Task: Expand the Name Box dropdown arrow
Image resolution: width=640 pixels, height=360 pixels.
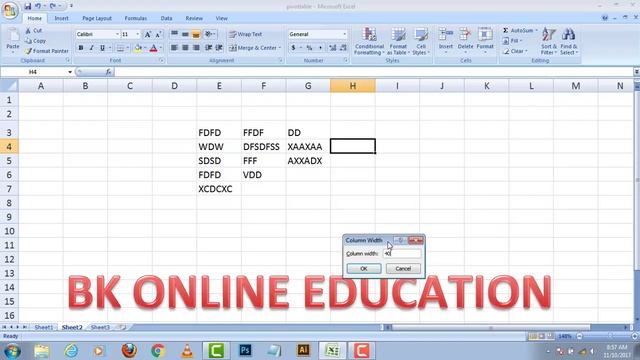Action: tap(70, 72)
